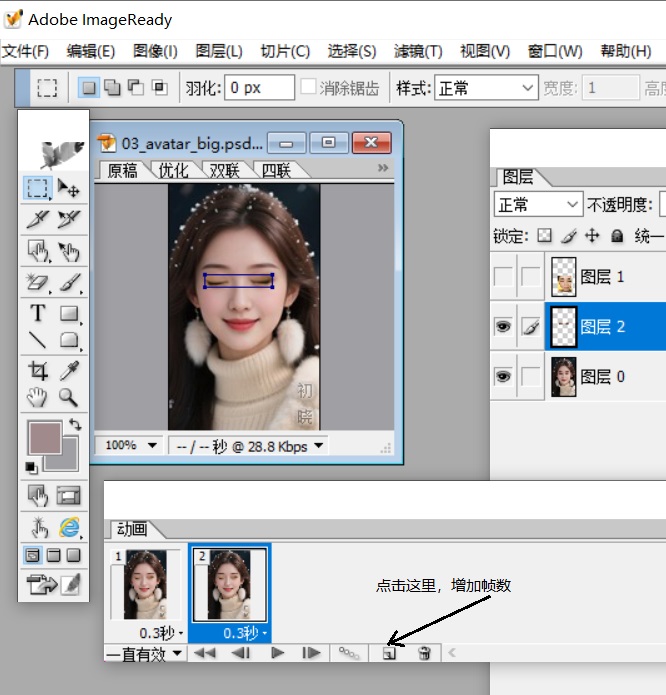
Task: Choose the Hand tool
Action: [38, 398]
